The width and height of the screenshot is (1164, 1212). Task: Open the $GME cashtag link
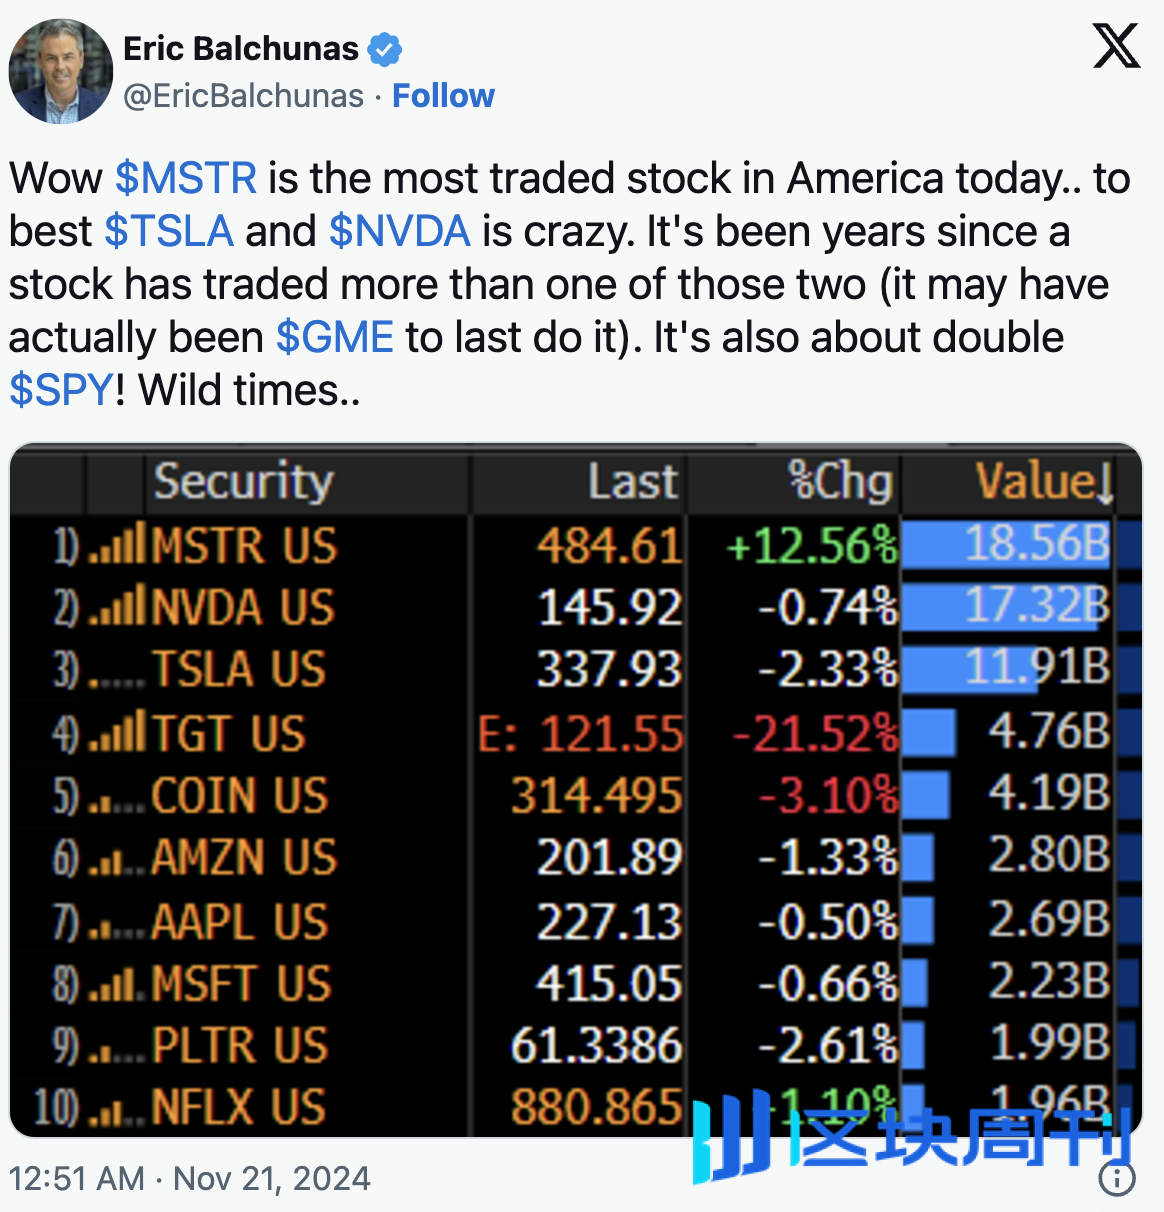pyautogui.click(x=335, y=337)
